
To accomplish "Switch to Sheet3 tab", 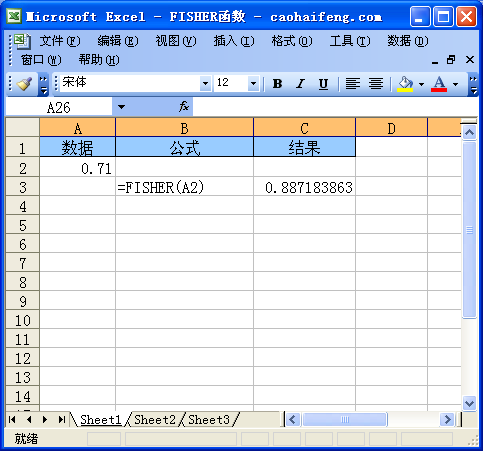I will [x=209, y=420].
